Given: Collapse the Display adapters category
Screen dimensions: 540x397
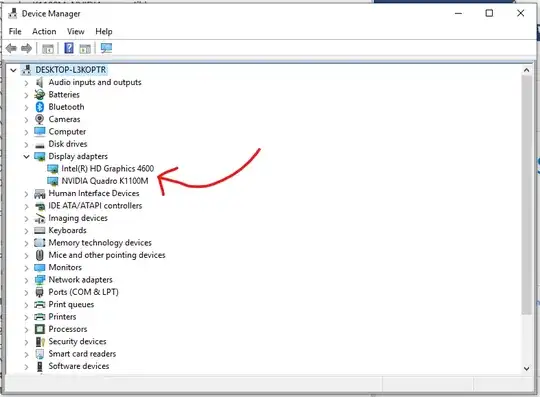Looking at the screenshot, I should coord(26,157).
